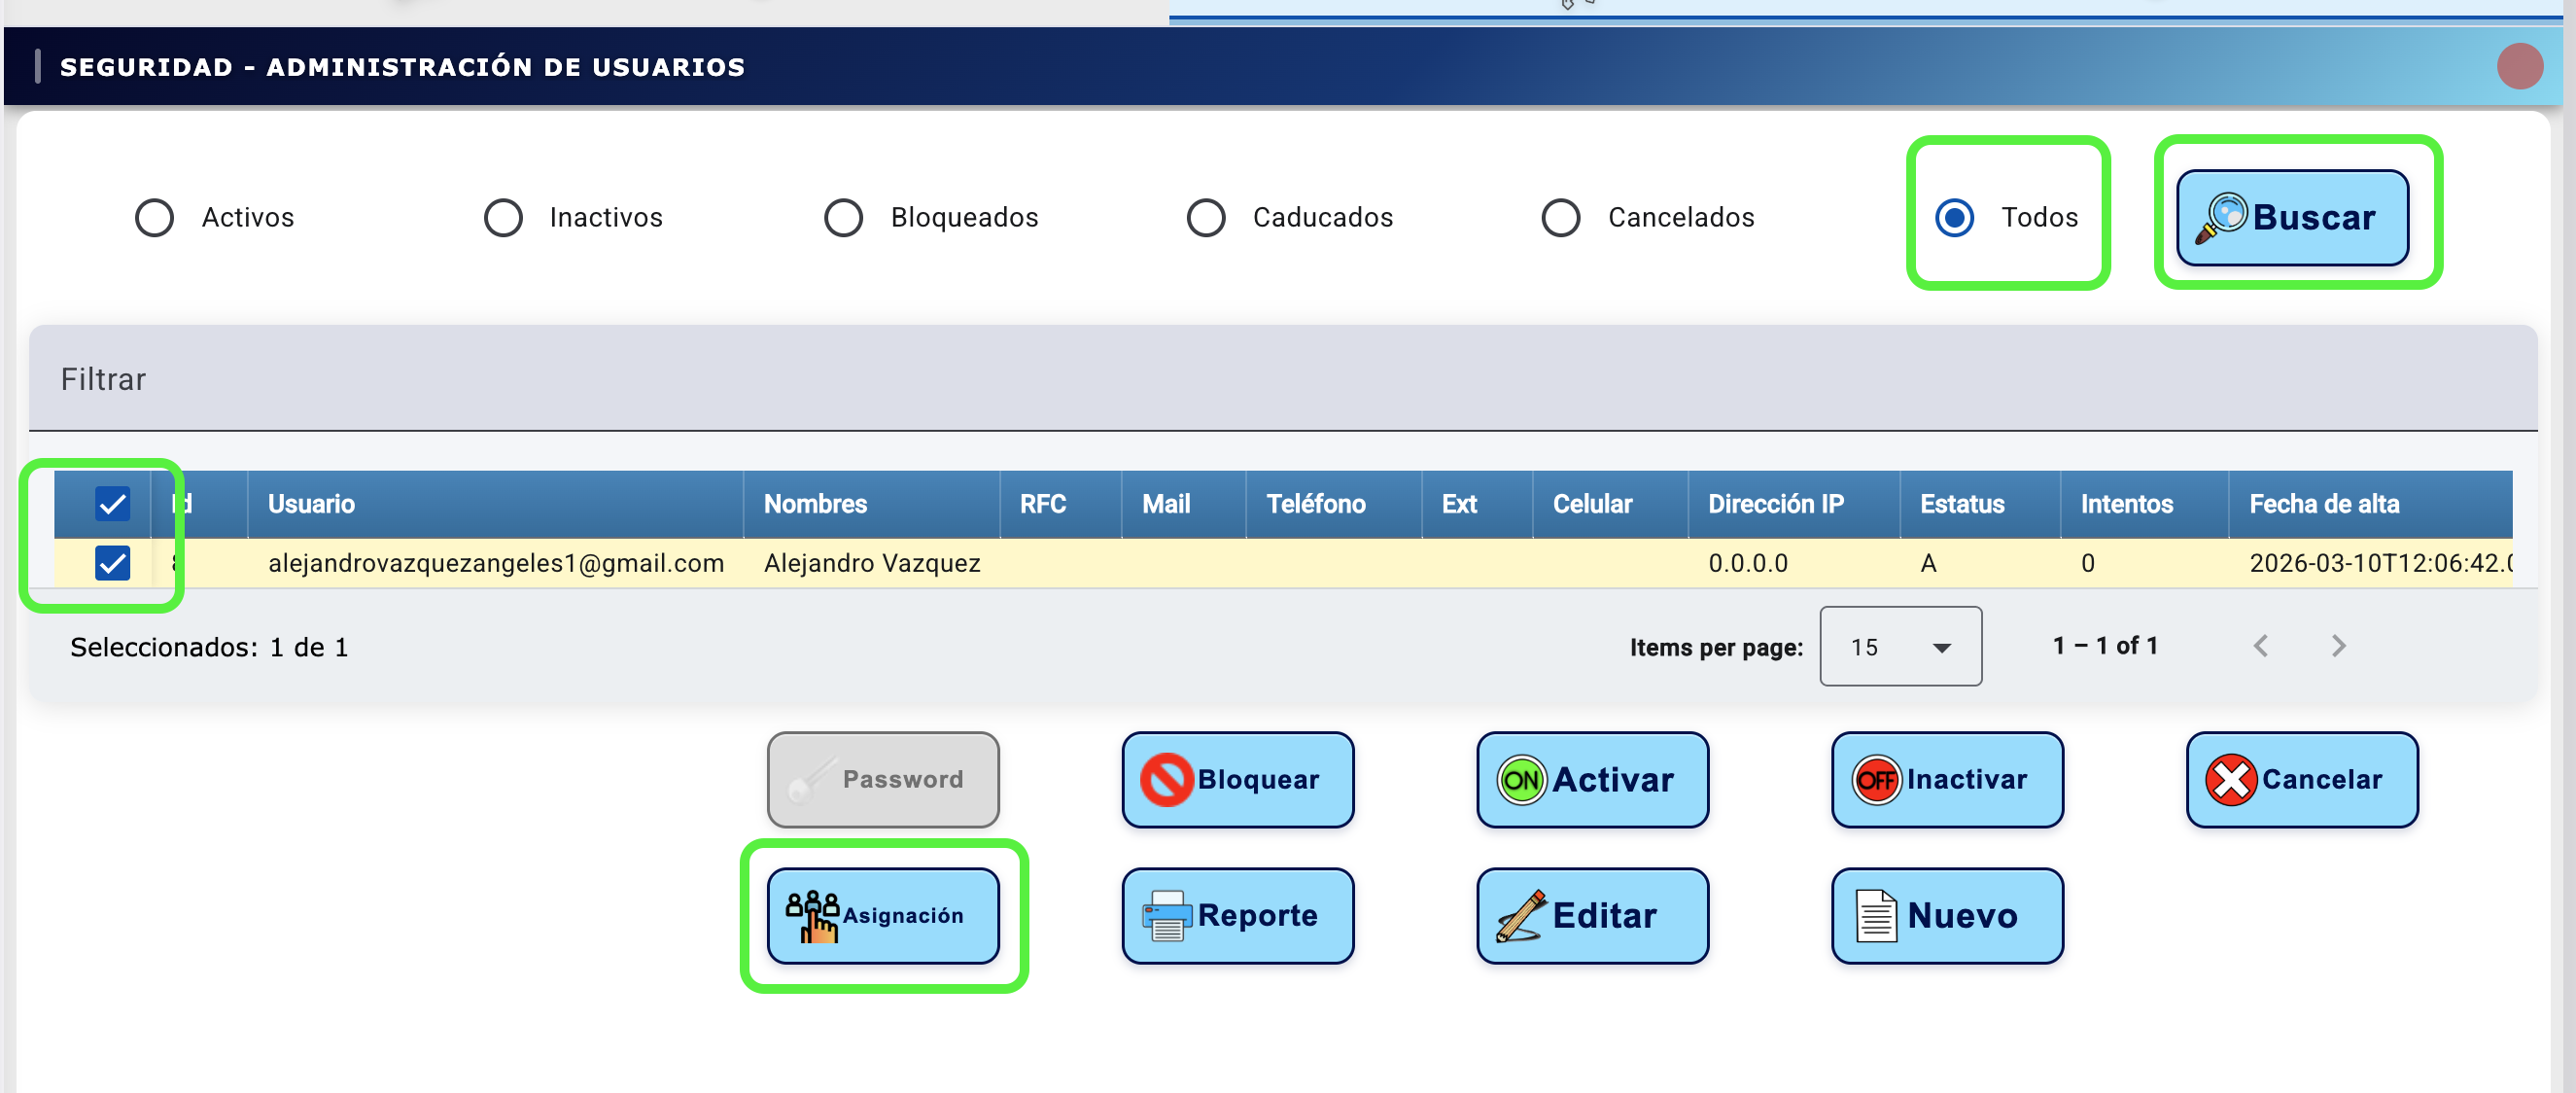Click the pencil icon on Editar

tap(1521, 915)
